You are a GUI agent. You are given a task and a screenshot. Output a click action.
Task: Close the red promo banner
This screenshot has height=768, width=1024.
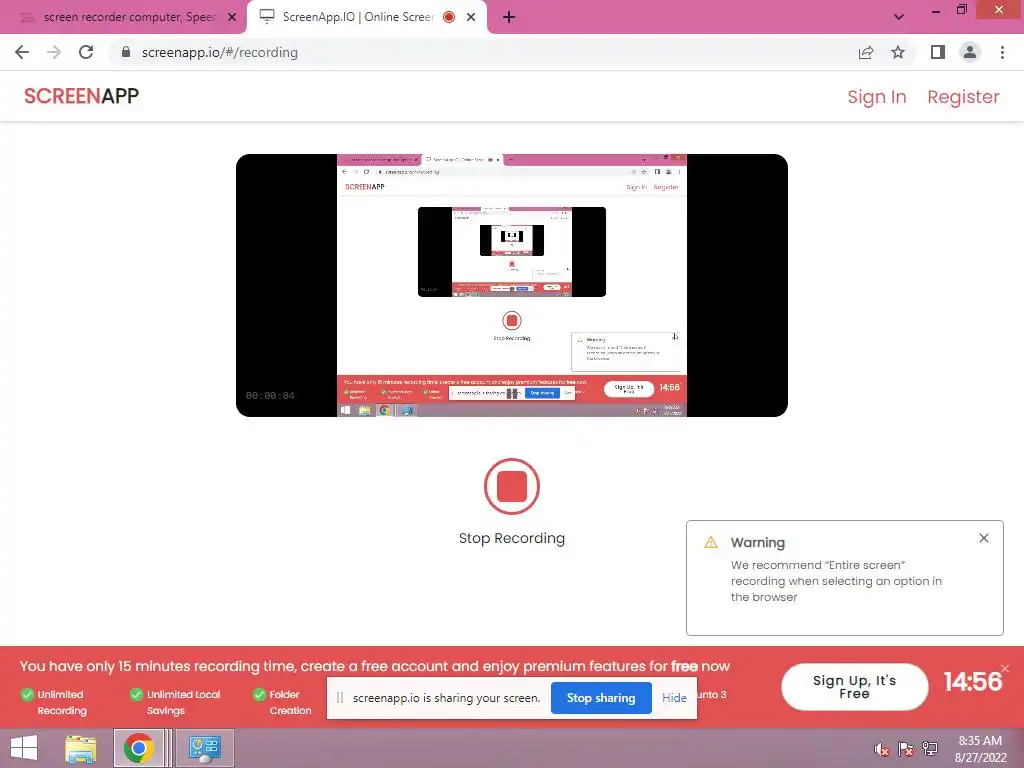click(x=1005, y=668)
